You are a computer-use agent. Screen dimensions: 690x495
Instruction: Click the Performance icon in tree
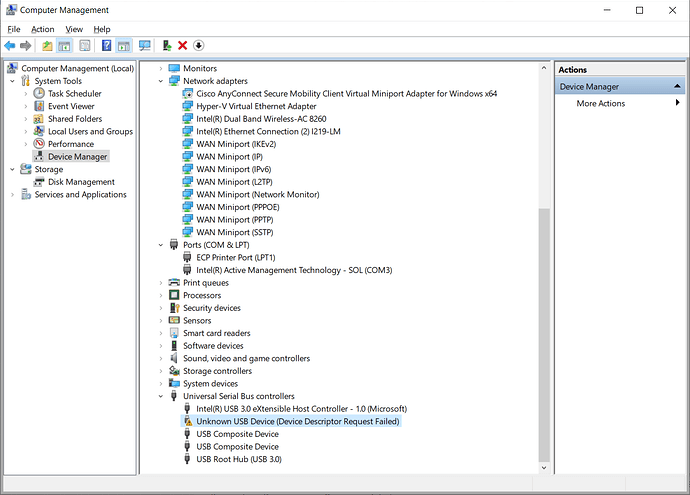(39, 144)
